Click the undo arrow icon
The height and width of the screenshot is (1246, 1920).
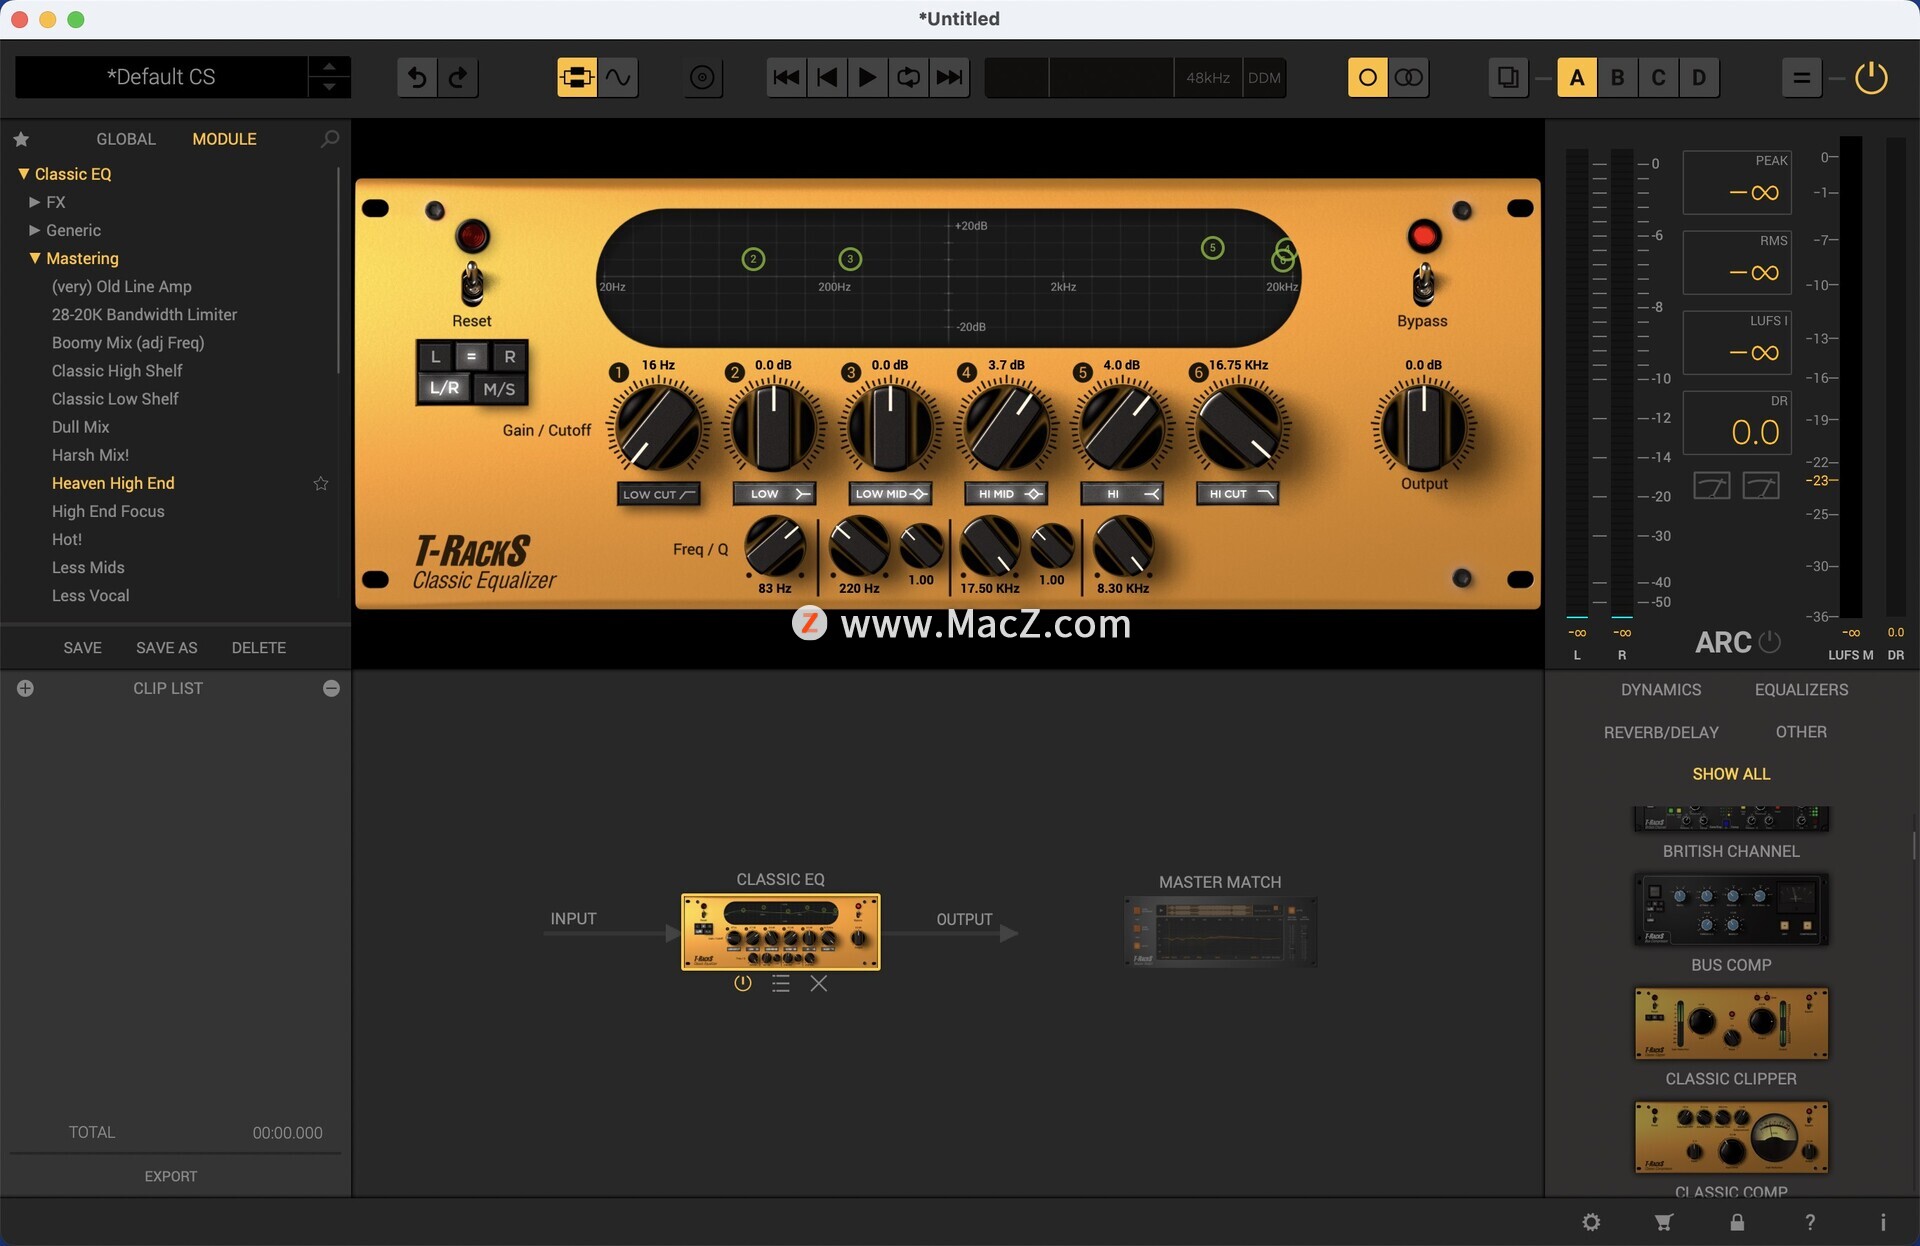point(417,78)
